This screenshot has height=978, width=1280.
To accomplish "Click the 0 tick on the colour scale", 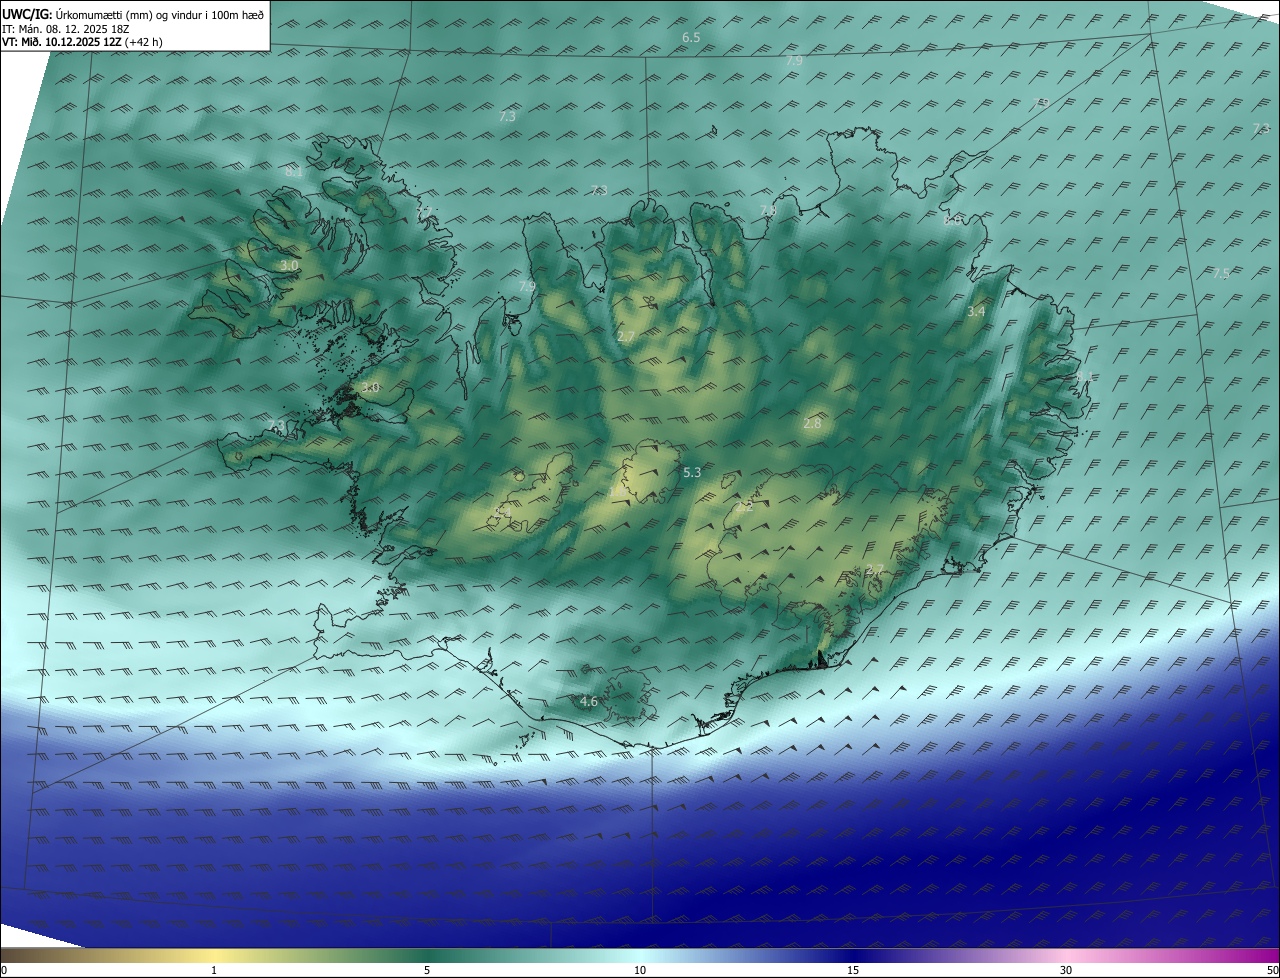I will point(4,970).
